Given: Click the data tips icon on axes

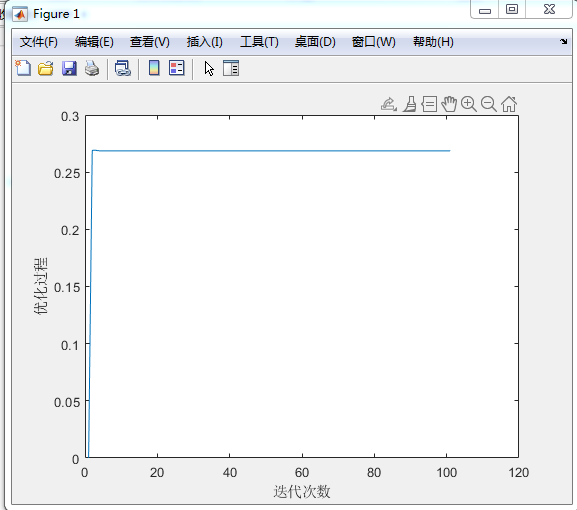Looking at the screenshot, I should 429,104.
